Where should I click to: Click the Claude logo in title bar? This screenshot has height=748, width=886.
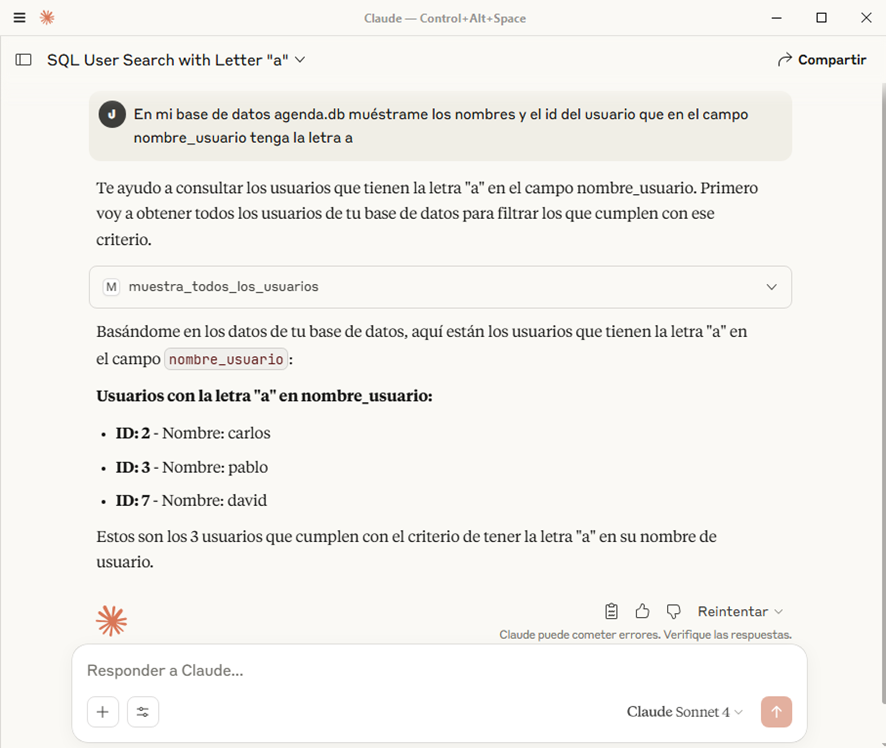pos(46,18)
